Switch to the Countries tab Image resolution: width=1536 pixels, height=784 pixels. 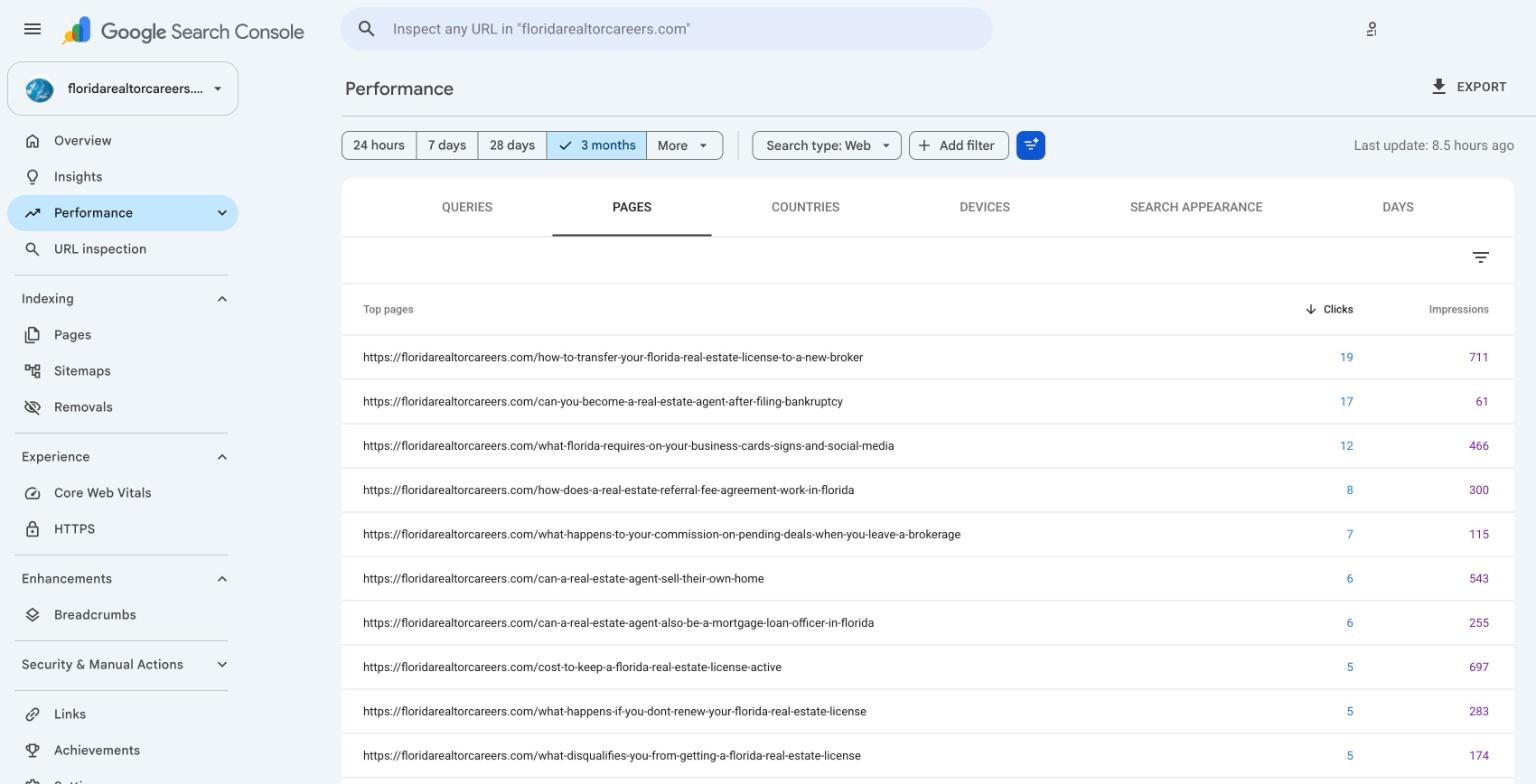click(x=805, y=207)
